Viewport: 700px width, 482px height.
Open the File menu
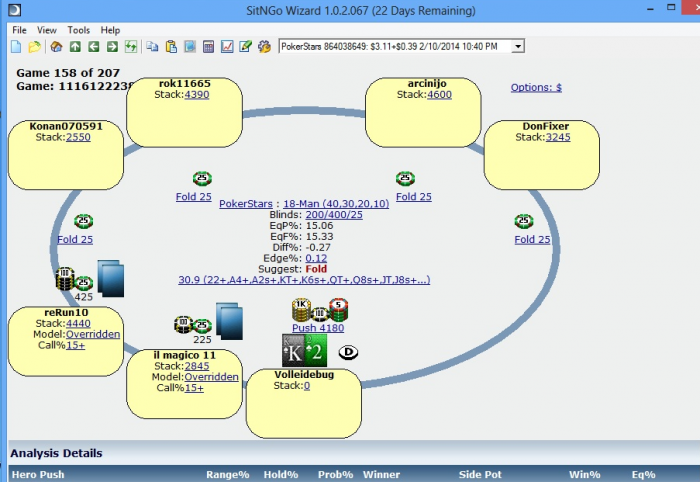point(19,30)
